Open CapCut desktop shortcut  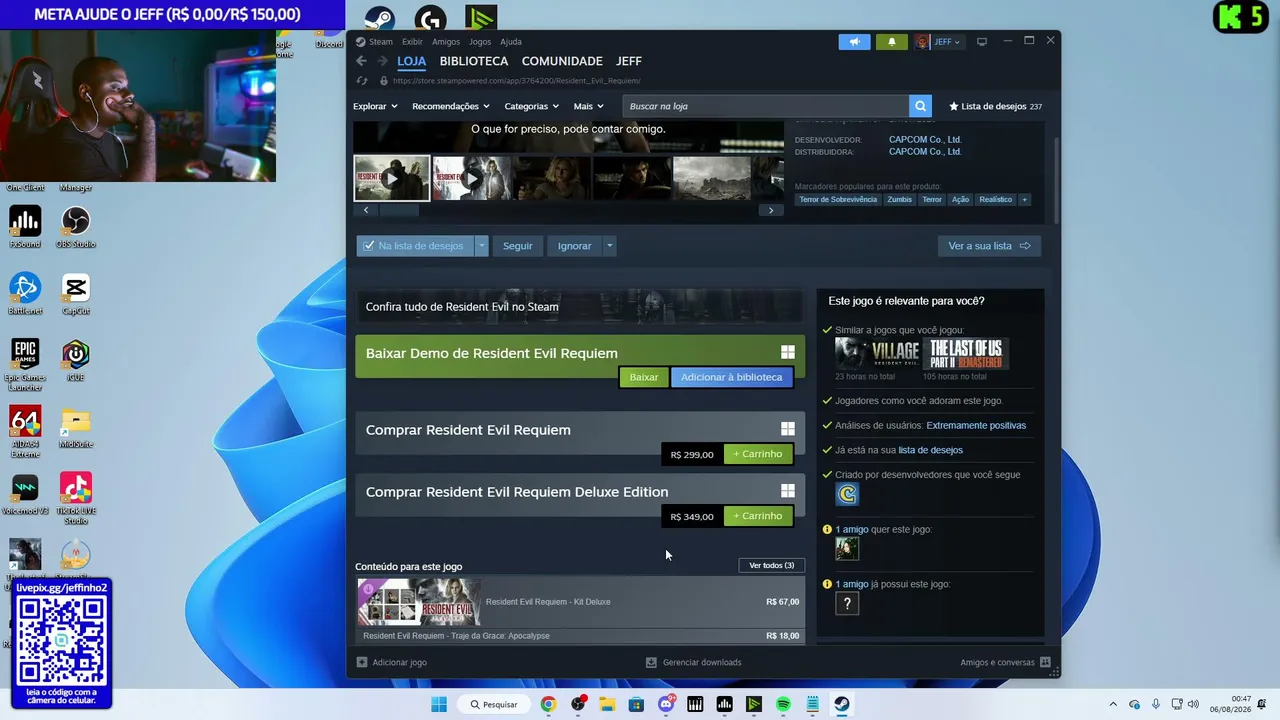coord(76,294)
